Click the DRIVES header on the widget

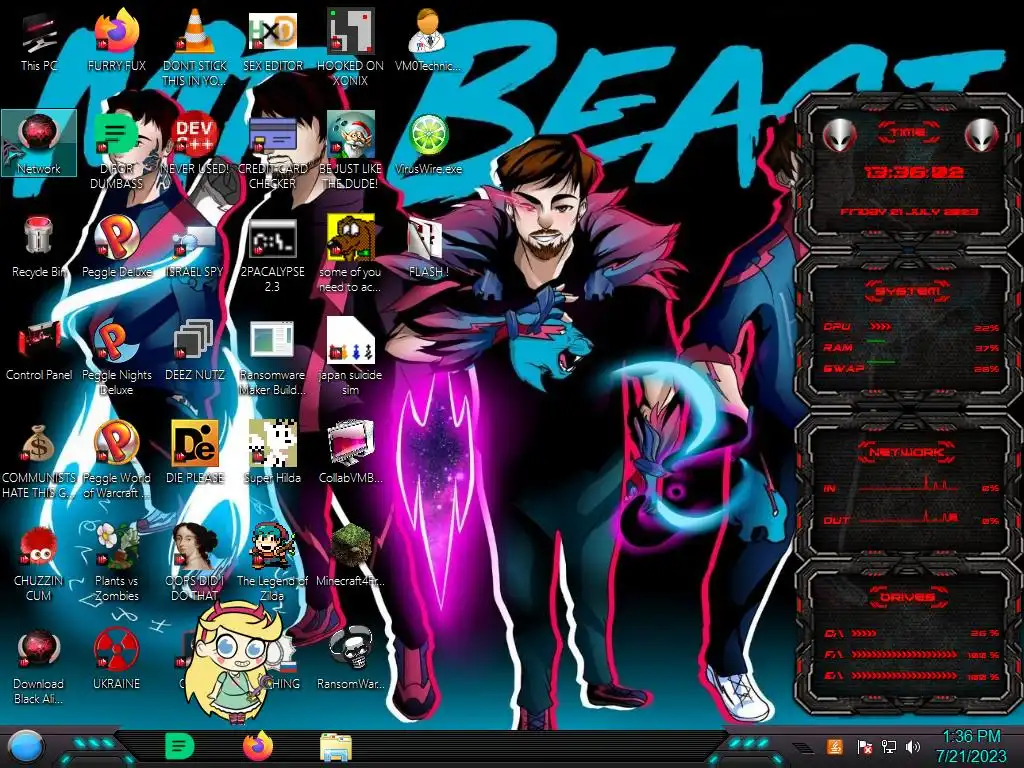pos(908,597)
